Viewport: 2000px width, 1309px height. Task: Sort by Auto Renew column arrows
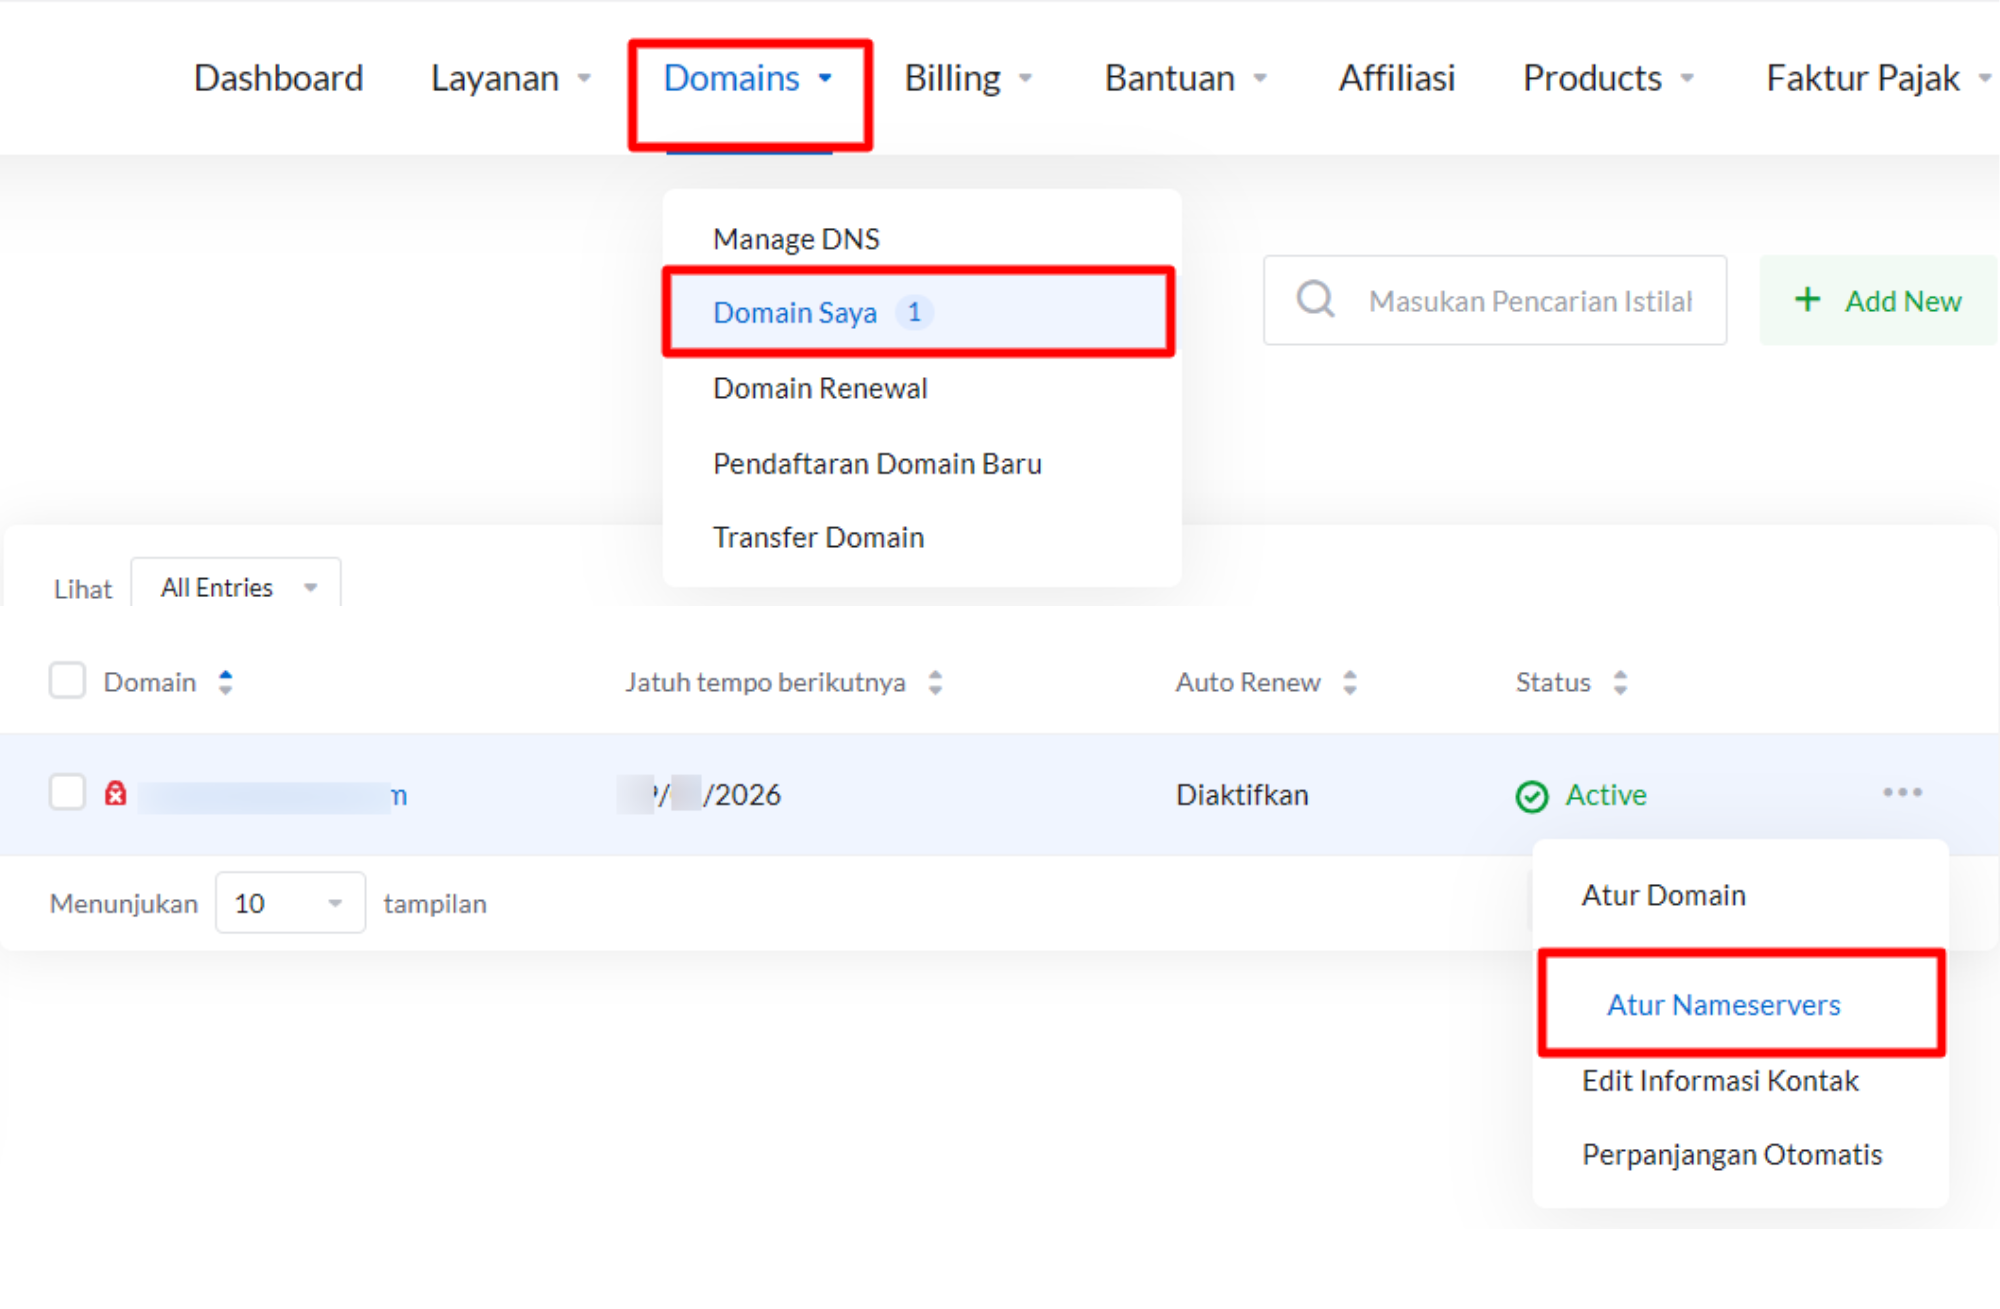[1350, 683]
